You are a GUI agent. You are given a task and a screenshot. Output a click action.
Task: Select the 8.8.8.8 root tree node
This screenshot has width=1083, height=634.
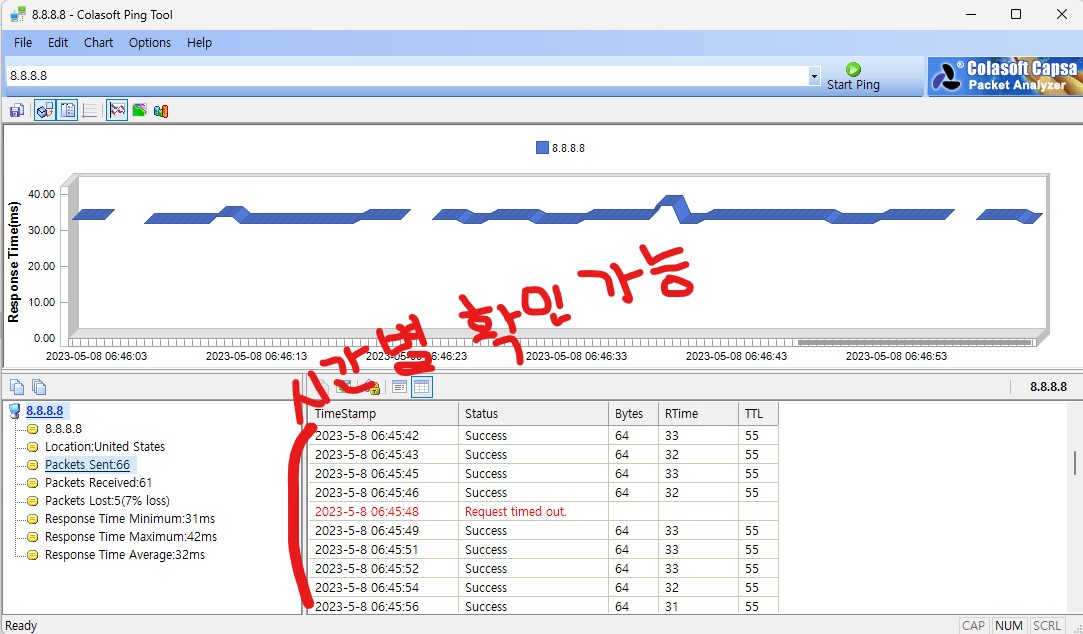pos(45,411)
